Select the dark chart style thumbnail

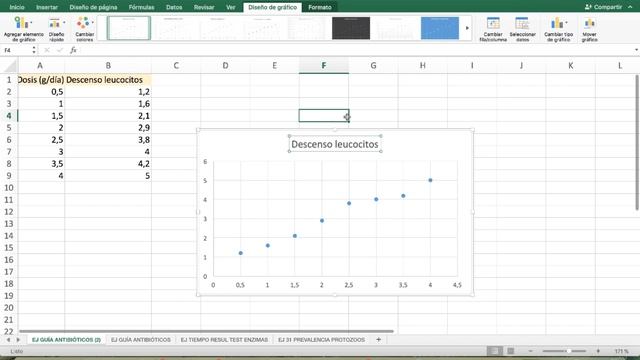pos(351,28)
